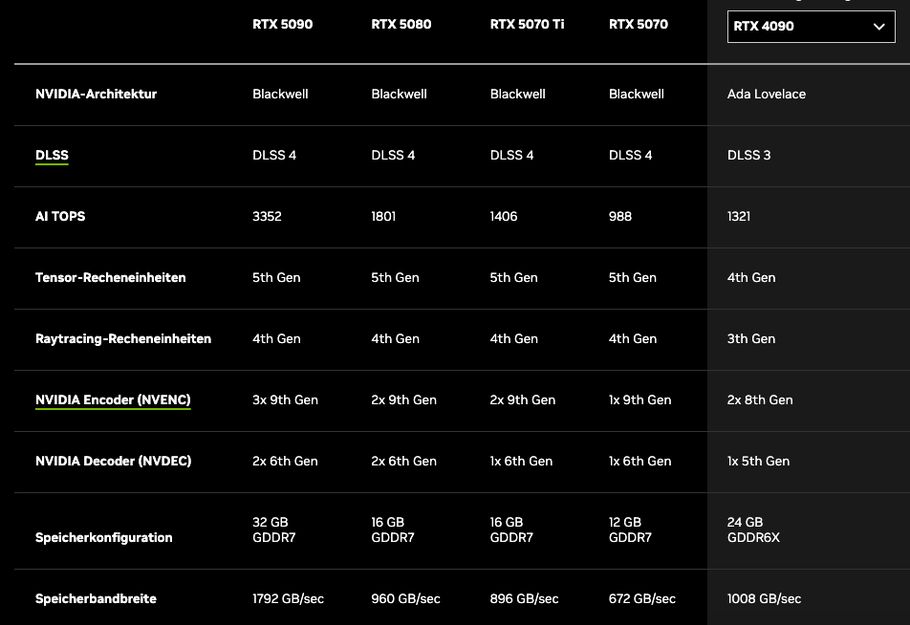Open the RTX 4090 comparison dropdown

tap(810, 27)
